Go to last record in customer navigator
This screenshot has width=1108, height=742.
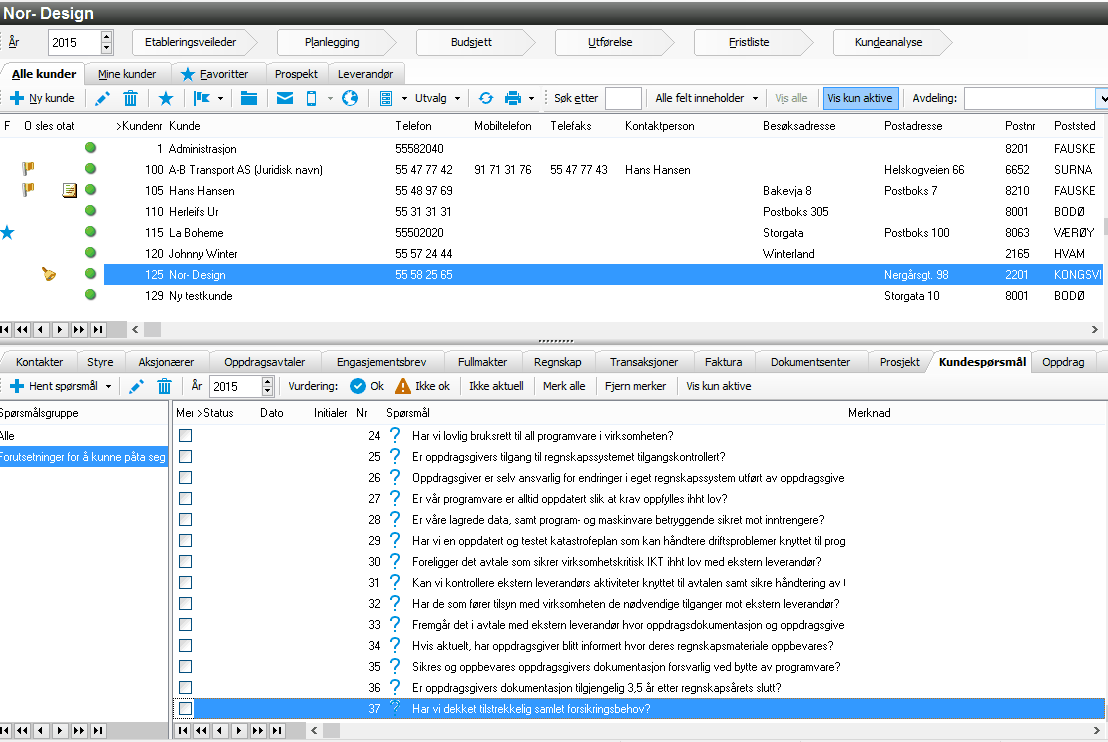point(98,329)
